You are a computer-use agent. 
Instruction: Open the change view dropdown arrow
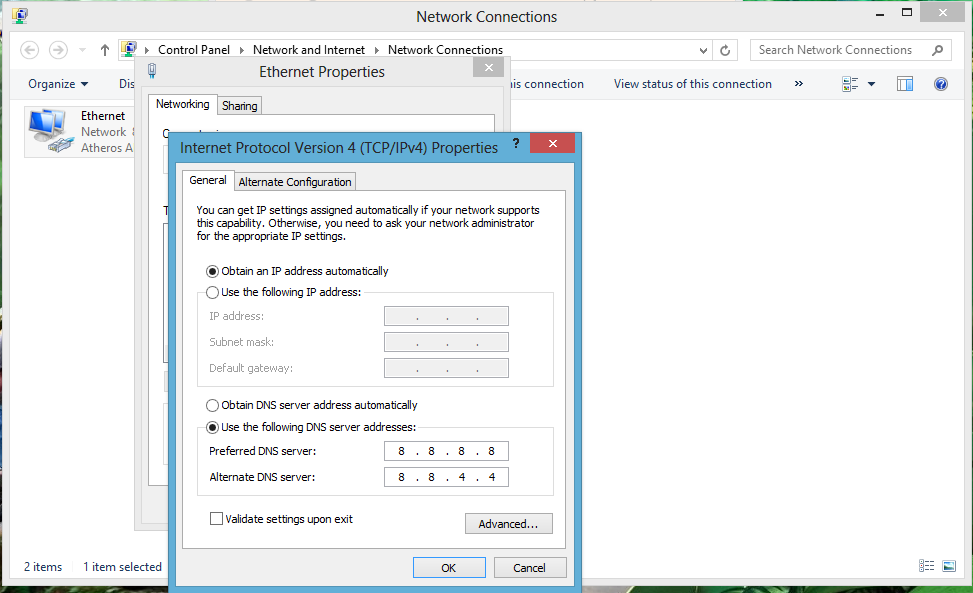click(x=871, y=84)
